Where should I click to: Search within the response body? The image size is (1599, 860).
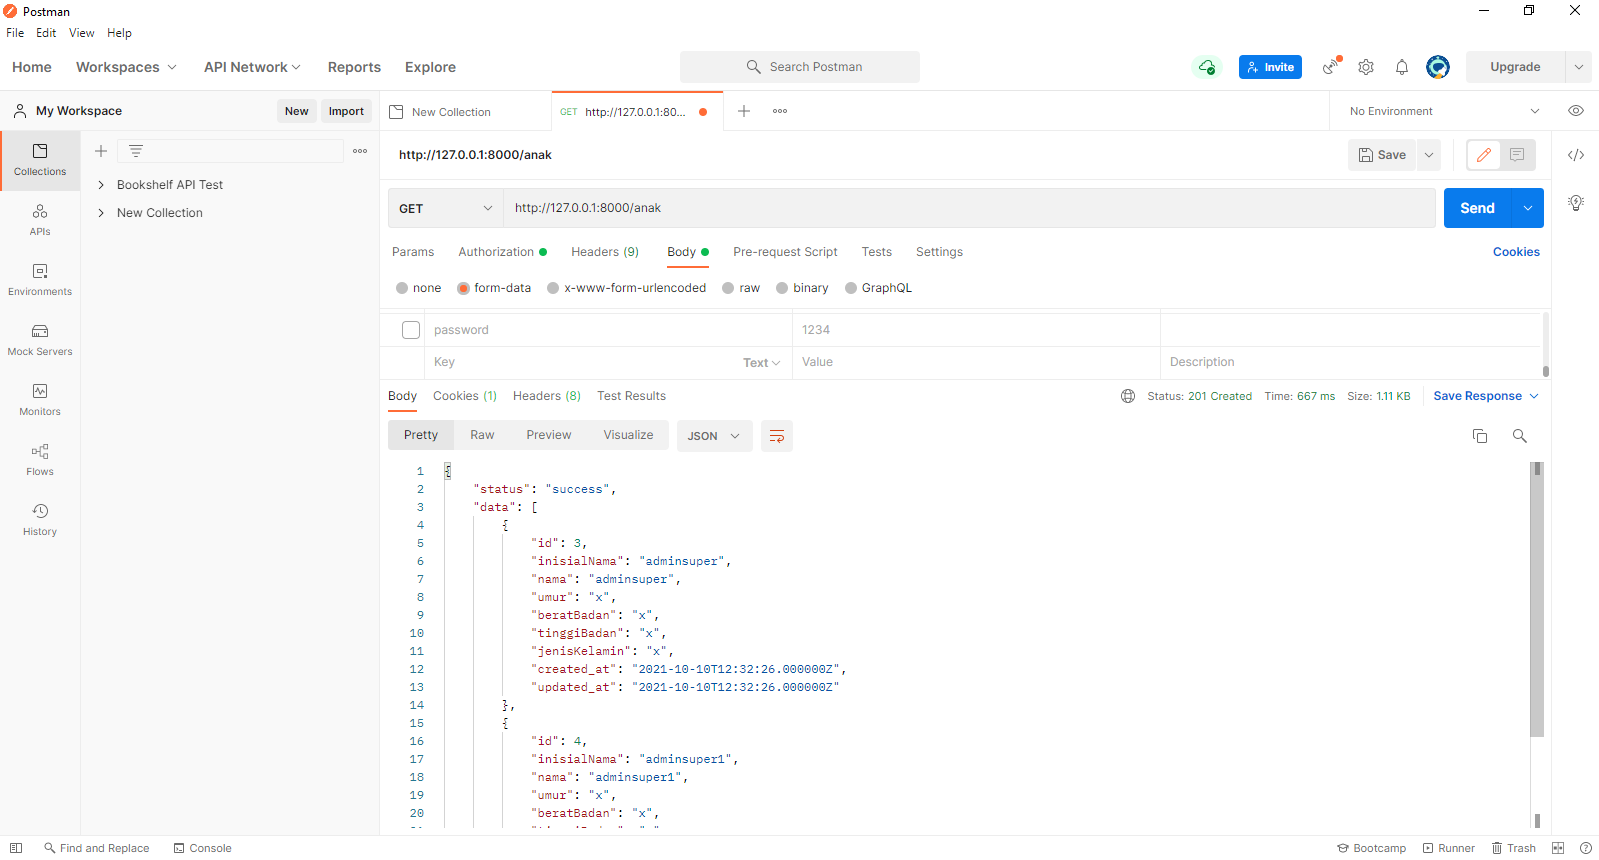coord(1520,436)
